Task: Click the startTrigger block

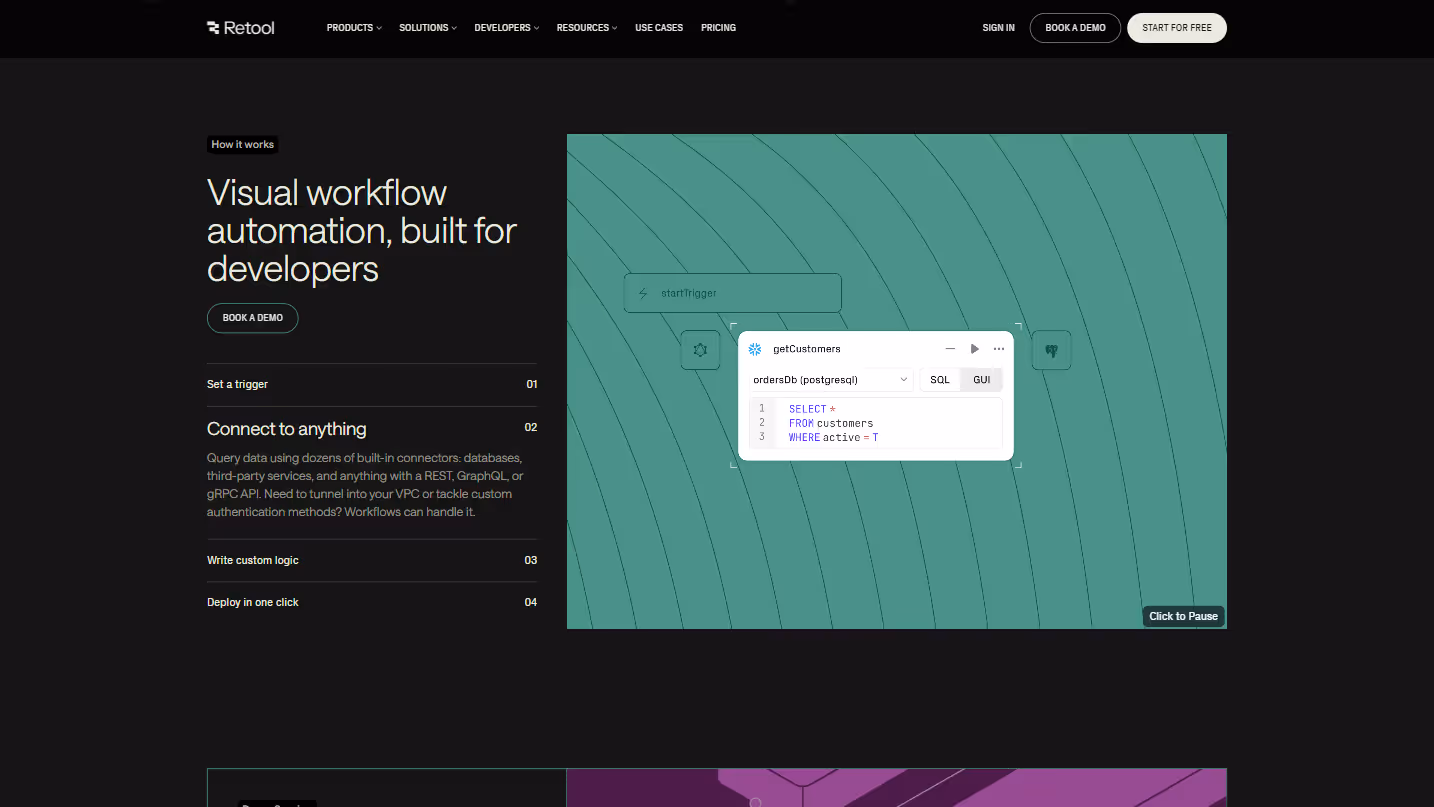Action: (x=733, y=293)
